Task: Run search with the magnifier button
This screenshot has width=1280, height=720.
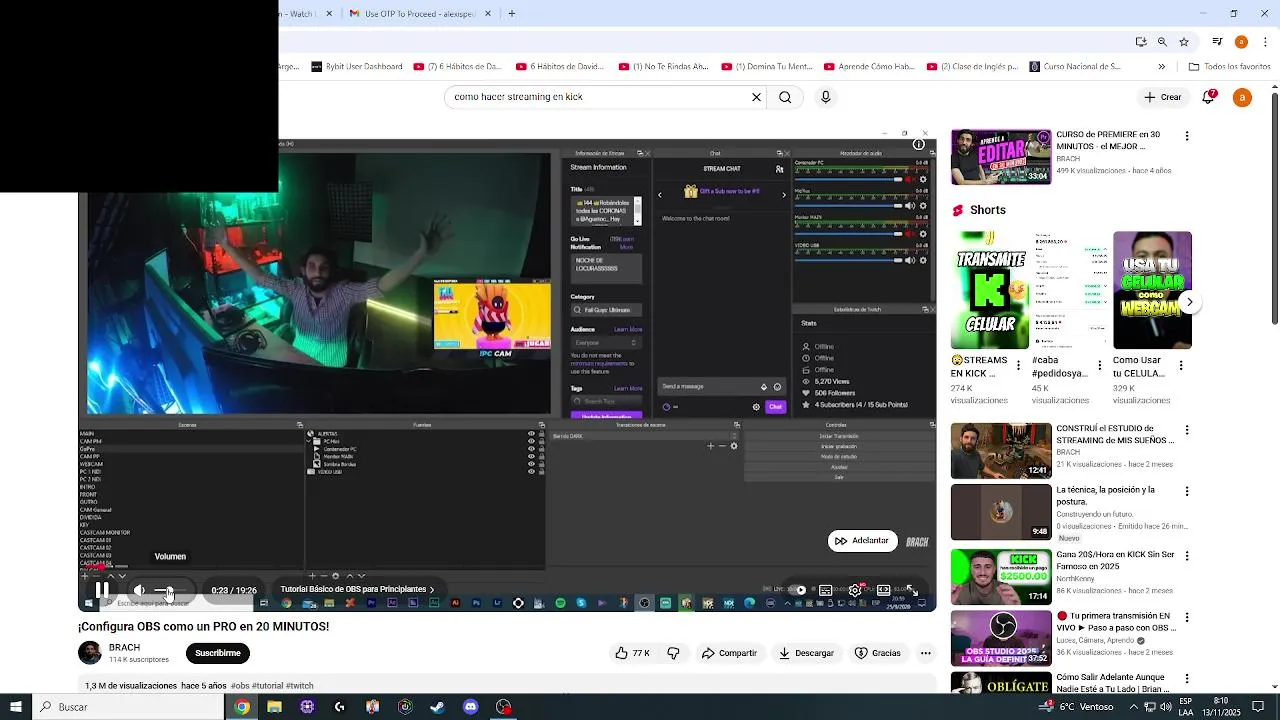Action: pyautogui.click(x=785, y=97)
